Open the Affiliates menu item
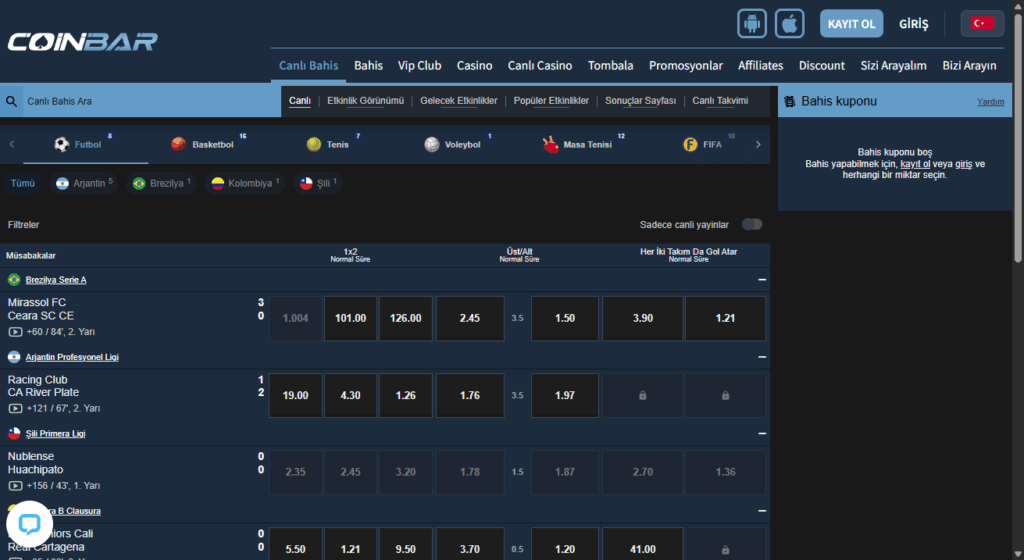 (760, 65)
